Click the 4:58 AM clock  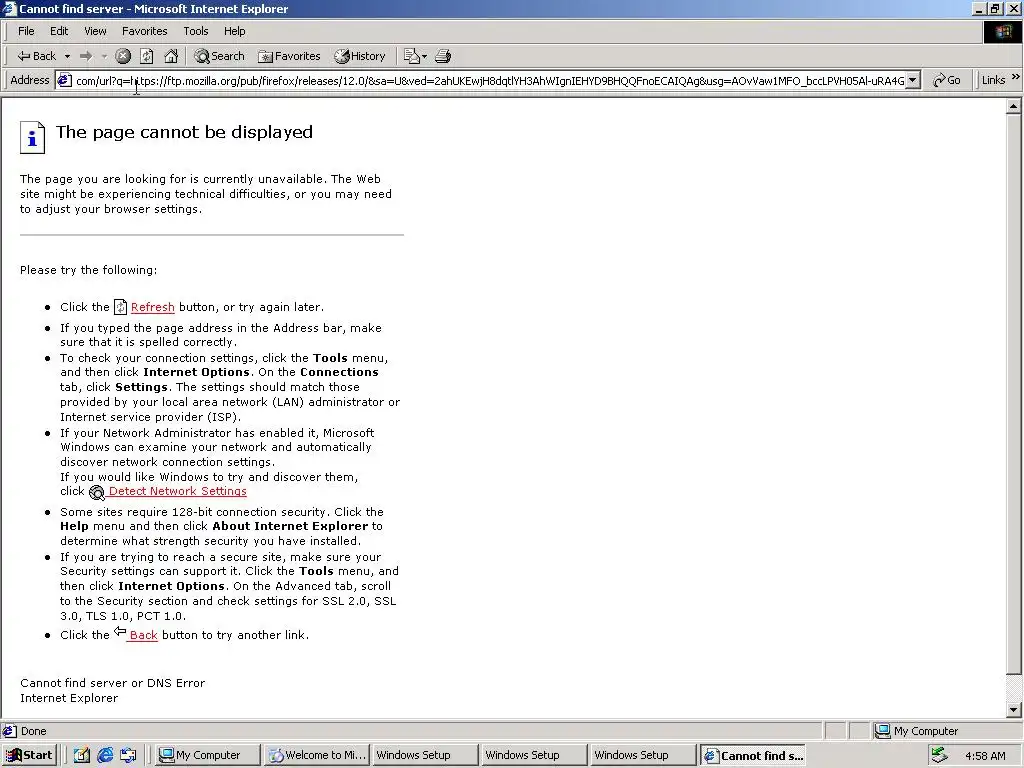point(985,756)
